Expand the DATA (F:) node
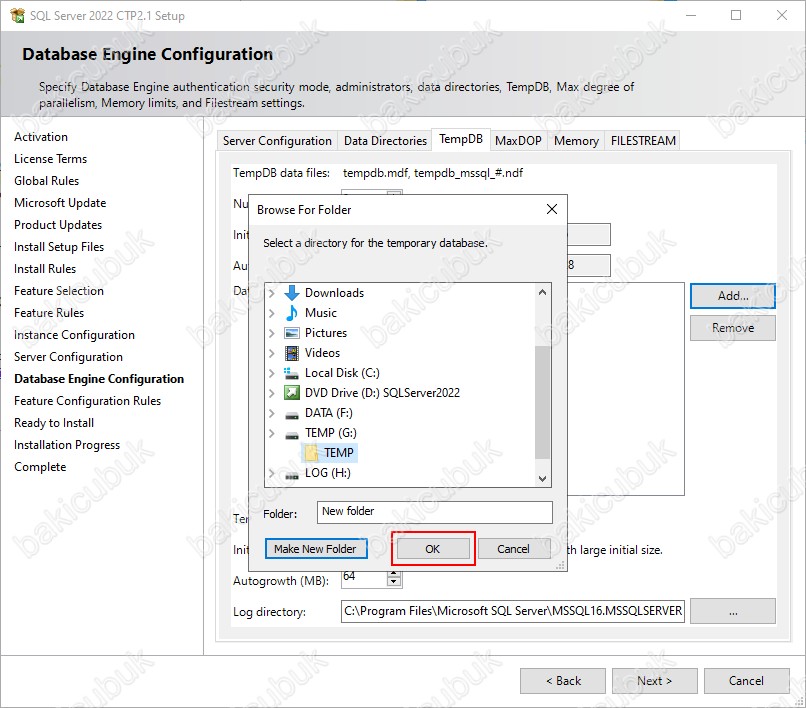 (x=271, y=413)
